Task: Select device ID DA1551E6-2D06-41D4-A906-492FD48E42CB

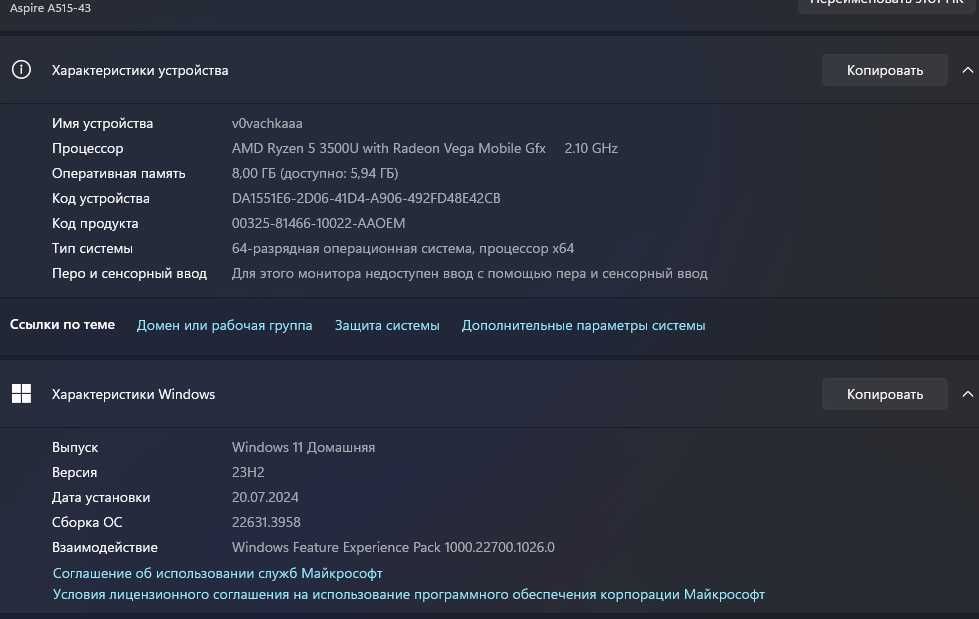Action: tap(366, 198)
